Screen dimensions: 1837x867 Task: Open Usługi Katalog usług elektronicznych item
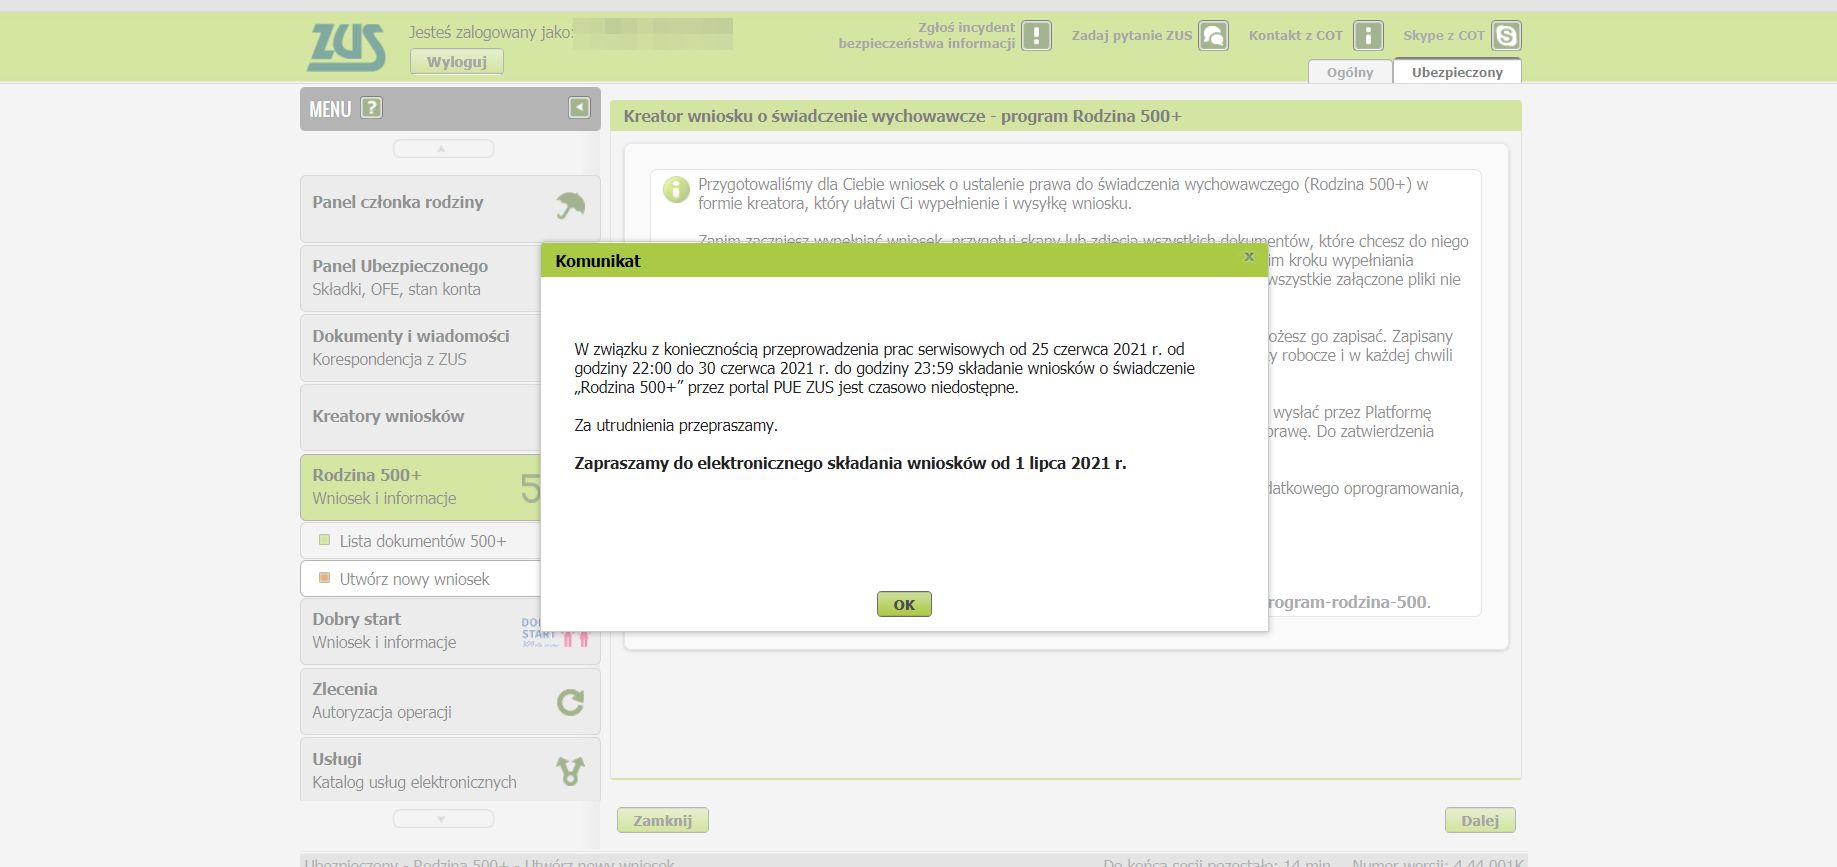click(450, 770)
